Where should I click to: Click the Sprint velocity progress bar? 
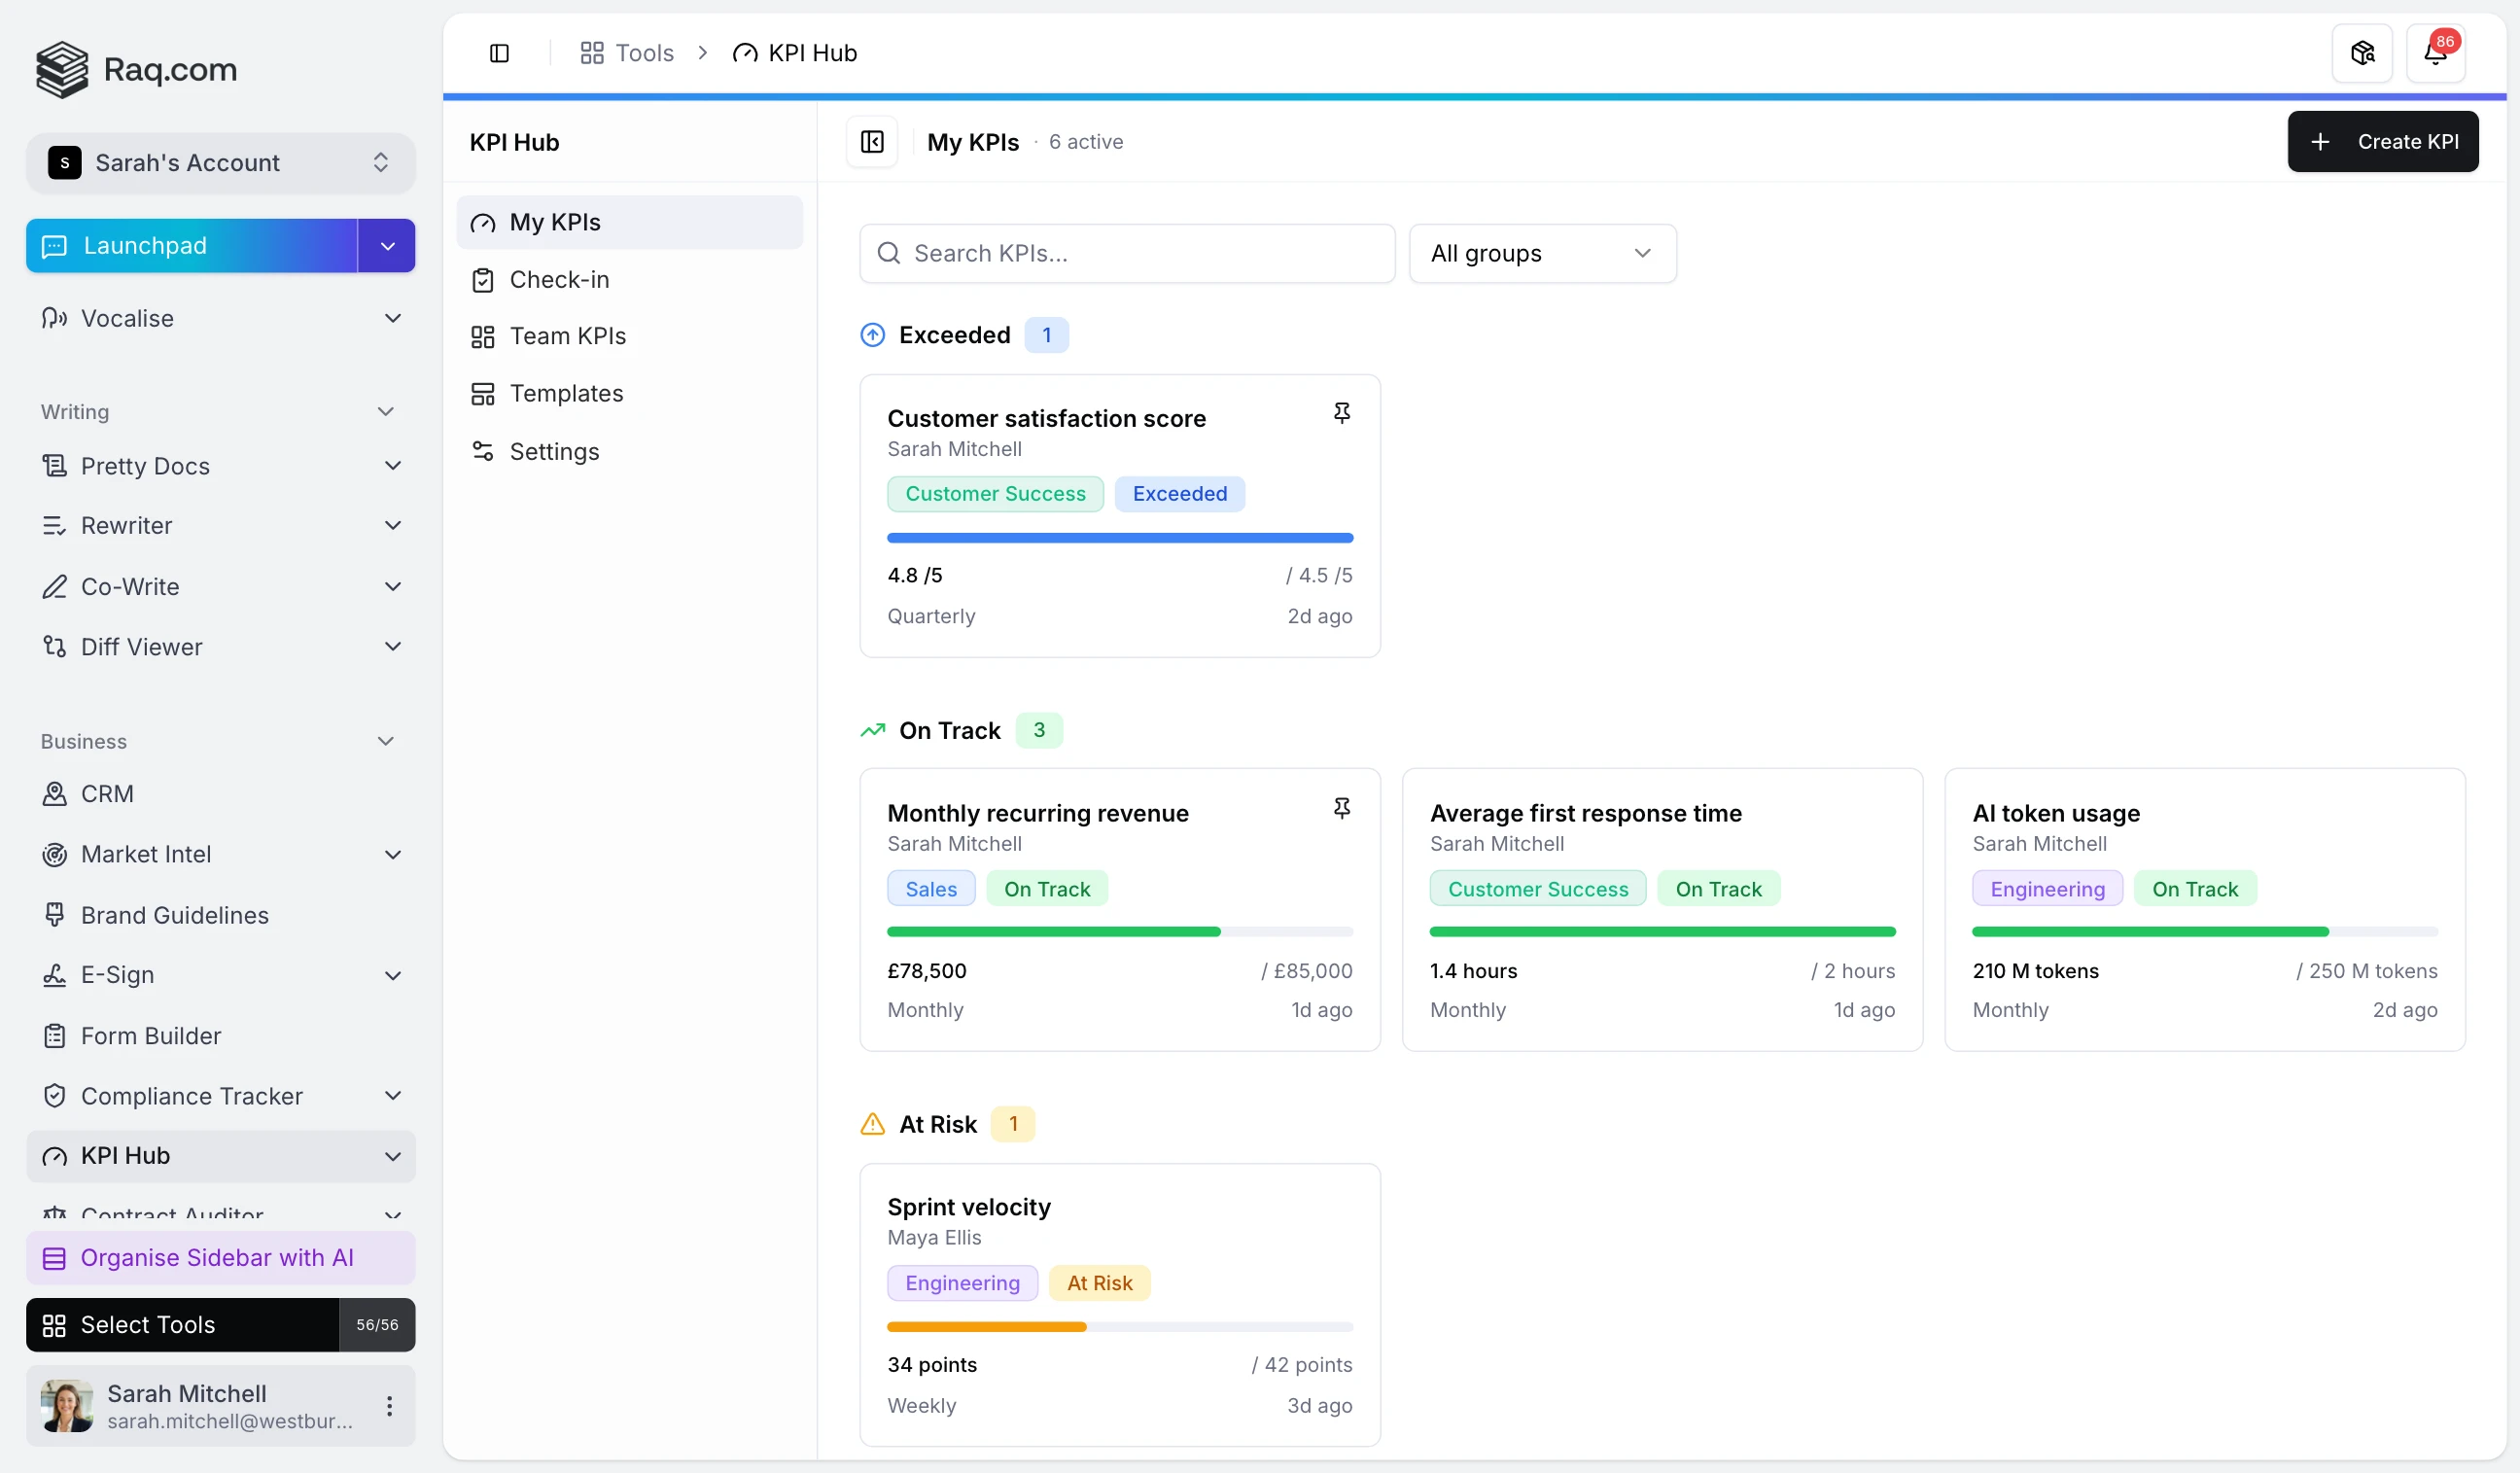[1119, 1327]
